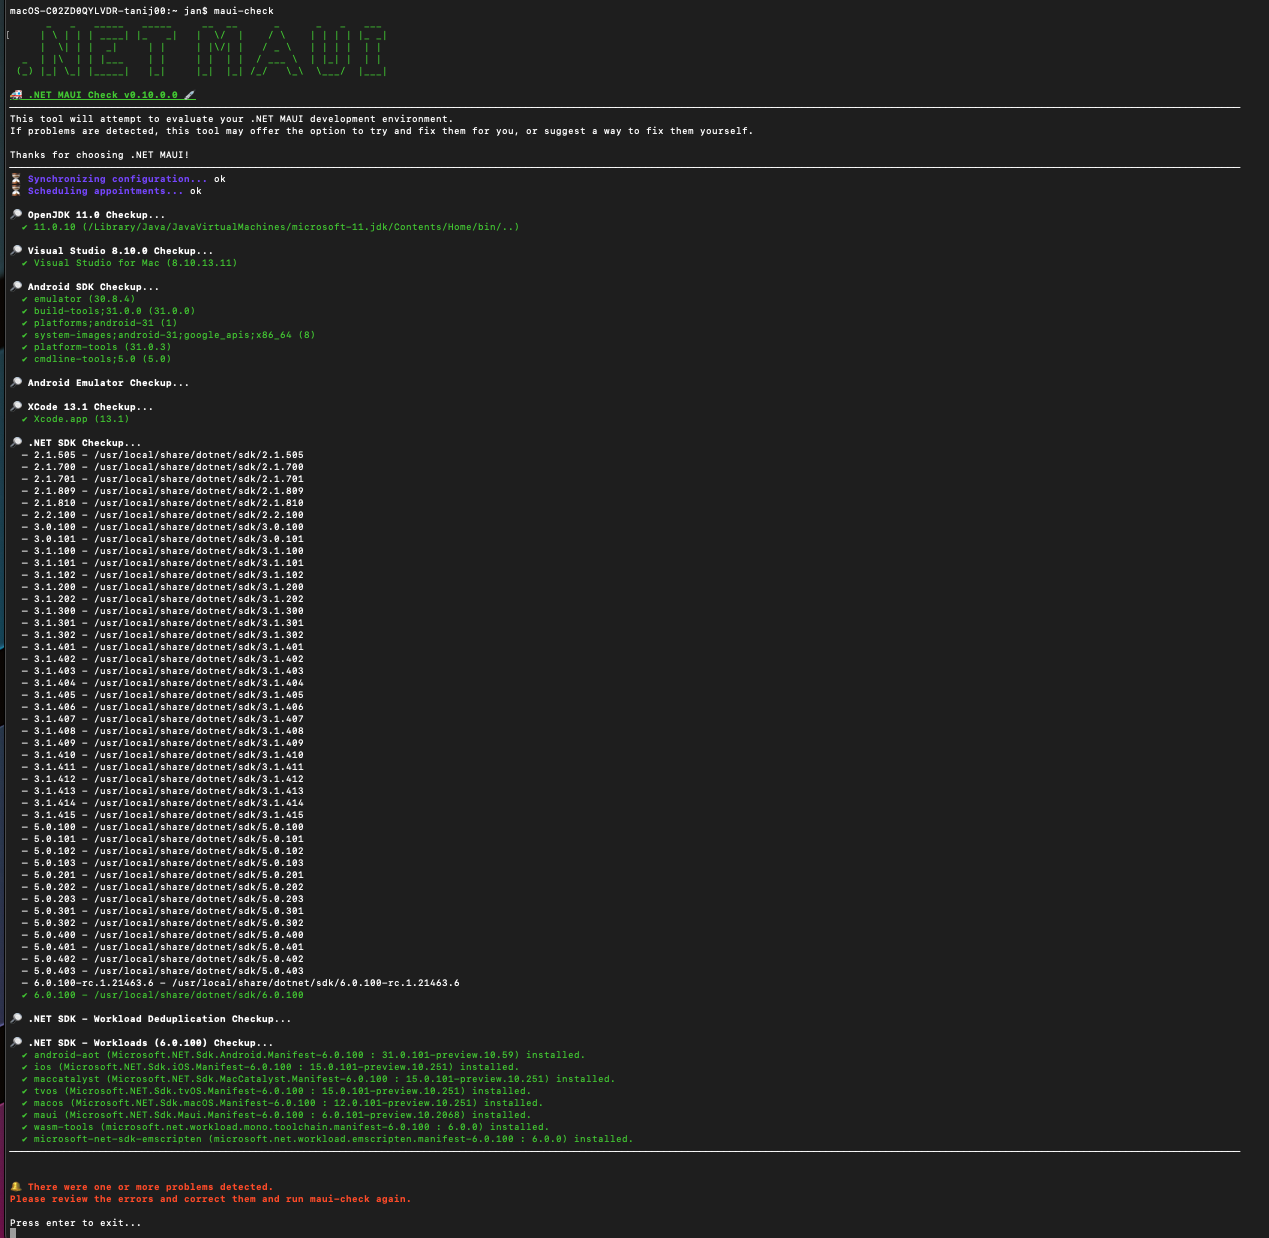Click '.NET SDK - Workloads (6.0.100) Checkup...' heading
Image resolution: width=1269 pixels, height=1238 pixels.
[151, 1043]
